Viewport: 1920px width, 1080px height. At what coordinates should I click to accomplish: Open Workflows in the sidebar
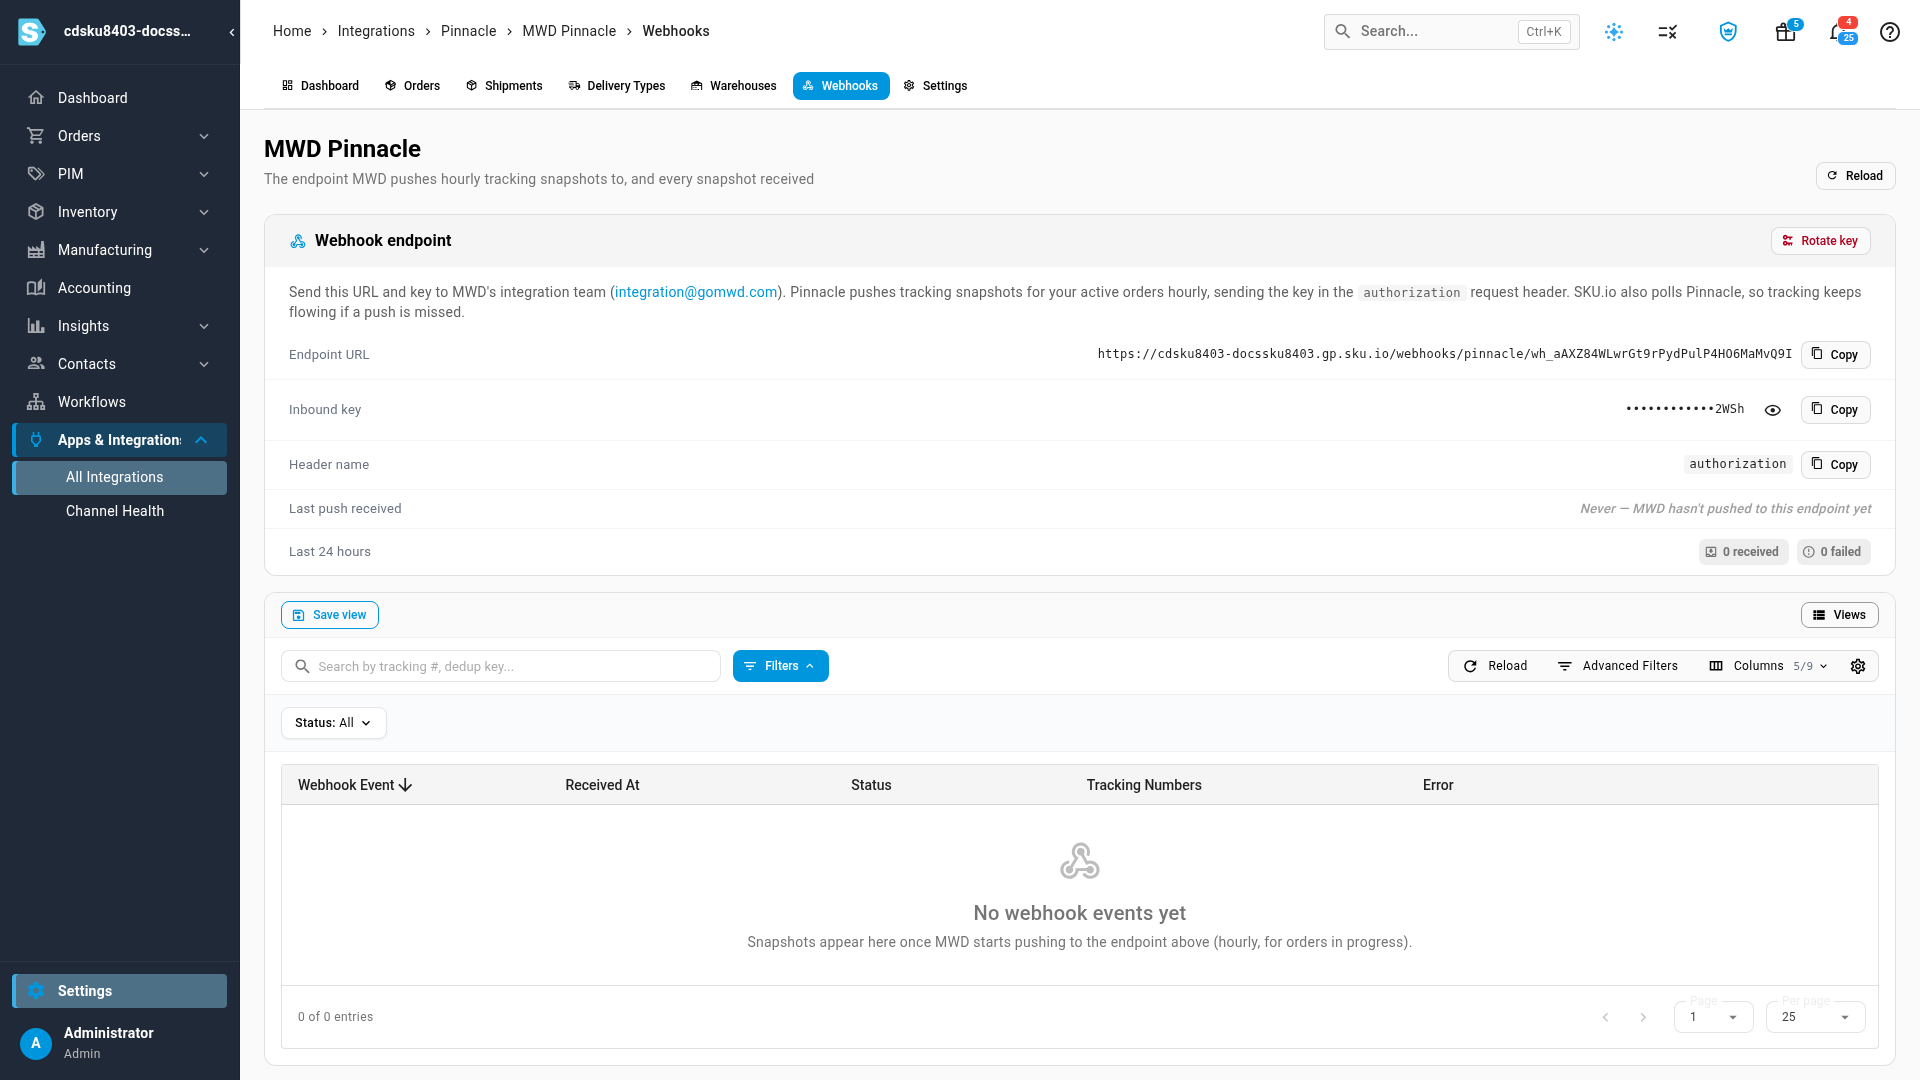(120, 402)
